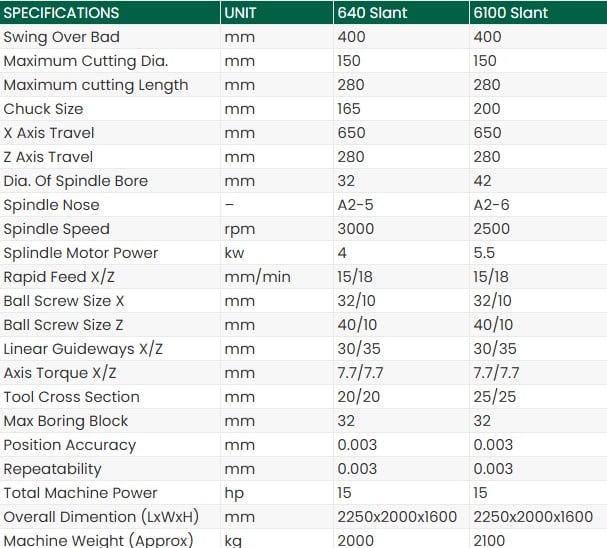Viewport: 607px width, 548px height.
Task: Click the 2000 machine weight value
Action: 356,541
